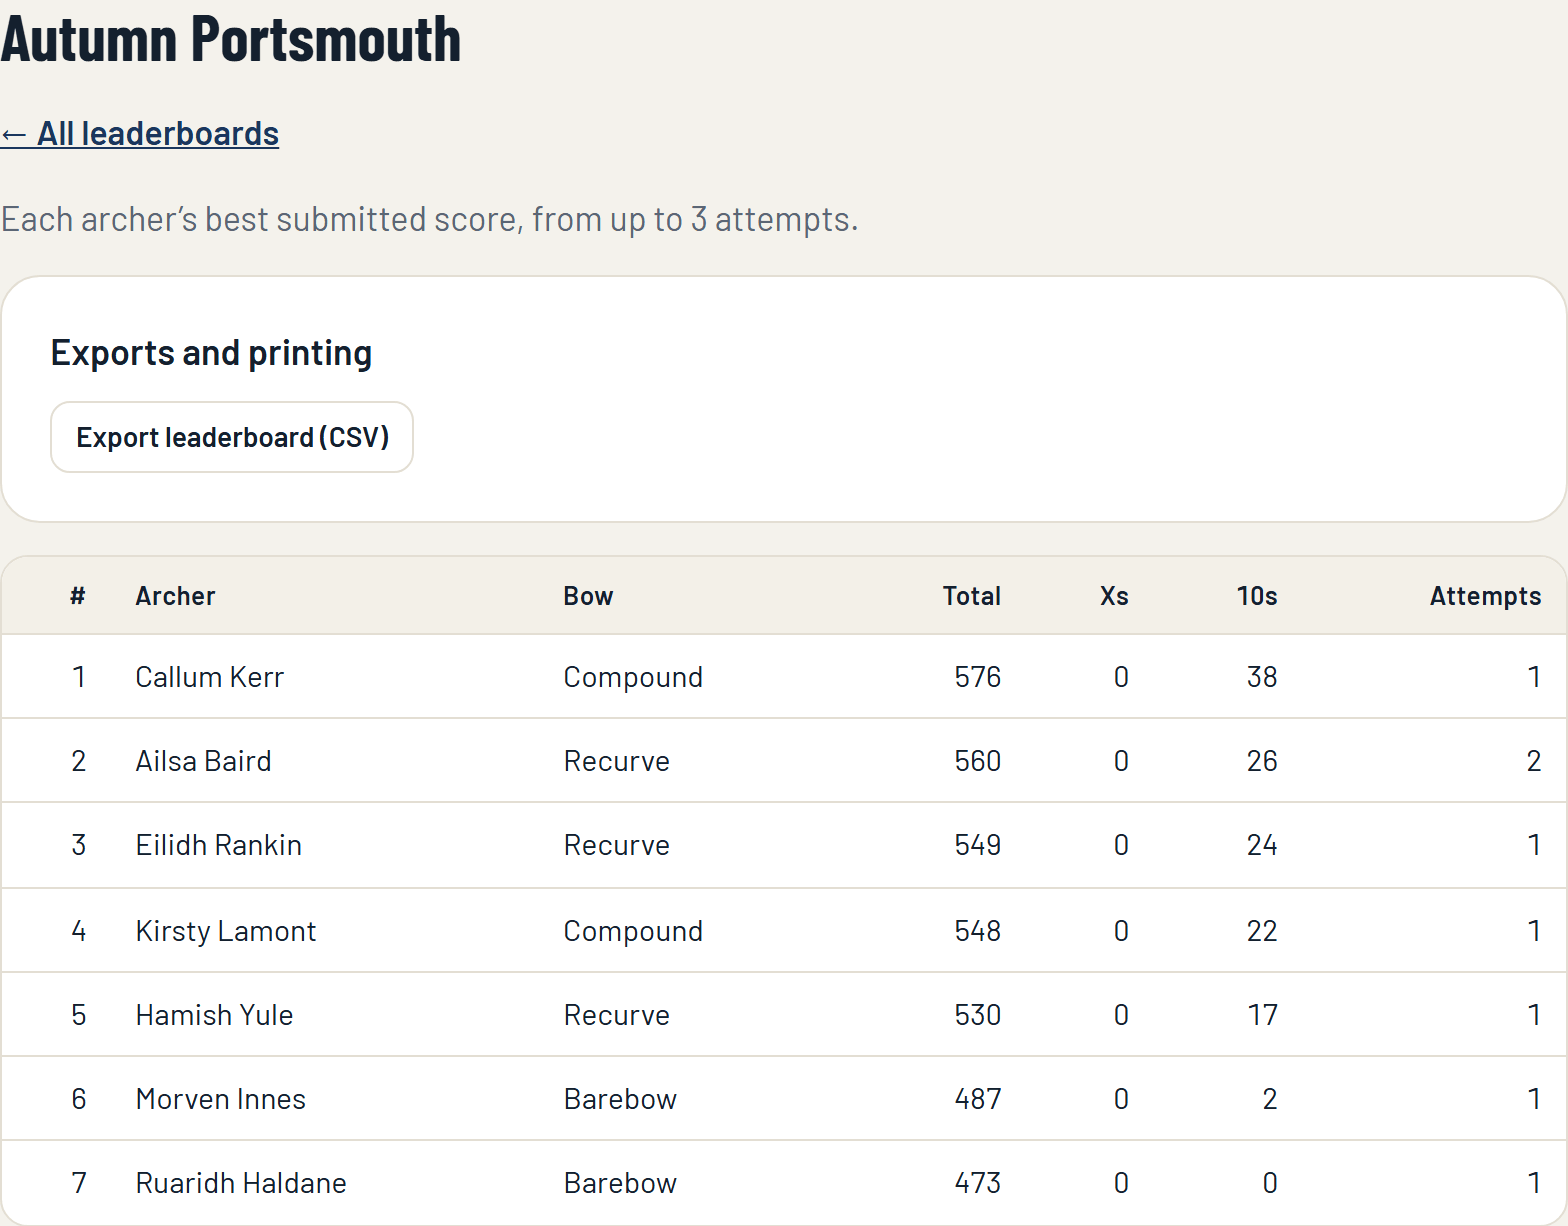Click the Total column header
Screen dimensions: 1568x1226
click(971, 596)
